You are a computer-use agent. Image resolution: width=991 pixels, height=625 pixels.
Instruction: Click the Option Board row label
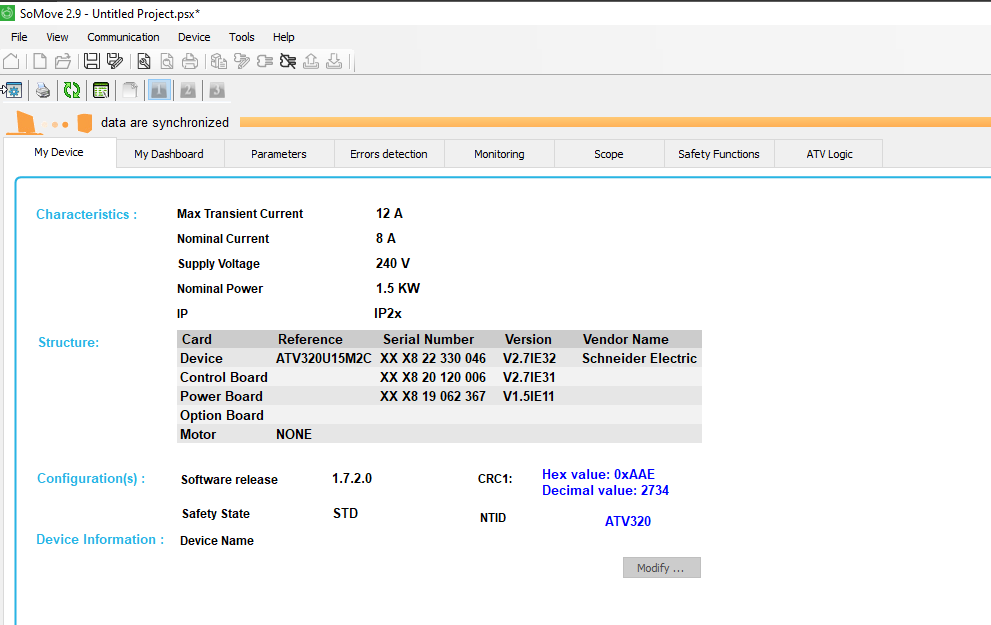pyautogui.click(x=222, y=415)
